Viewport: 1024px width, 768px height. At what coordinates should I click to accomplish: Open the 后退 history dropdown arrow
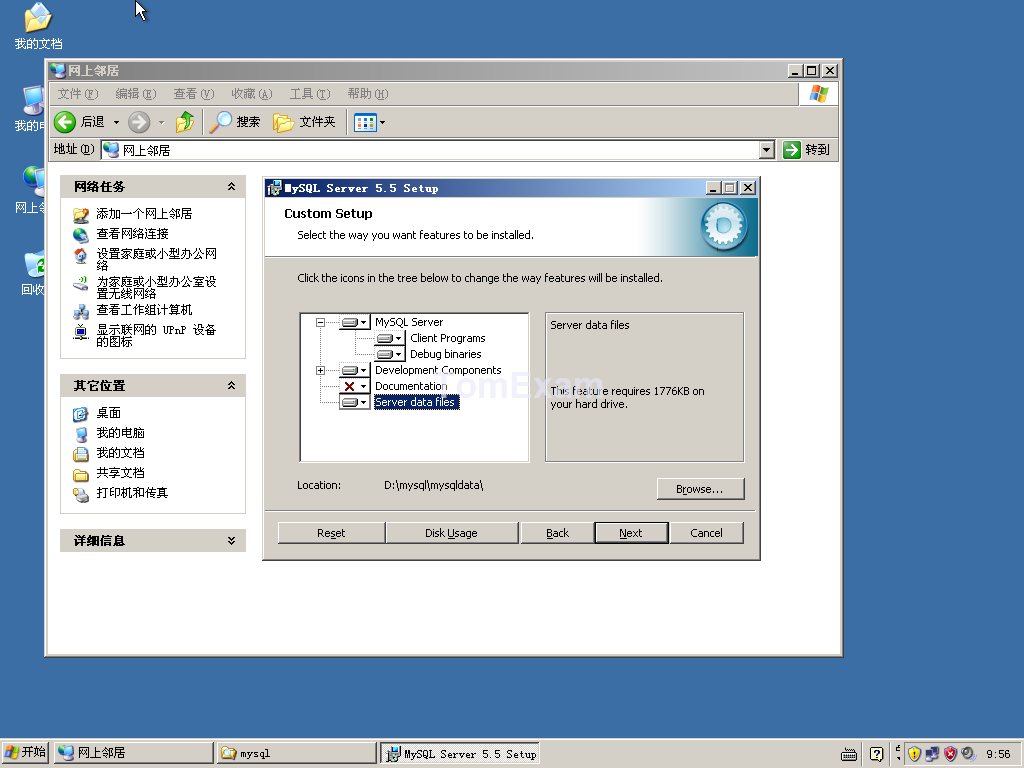116,122
